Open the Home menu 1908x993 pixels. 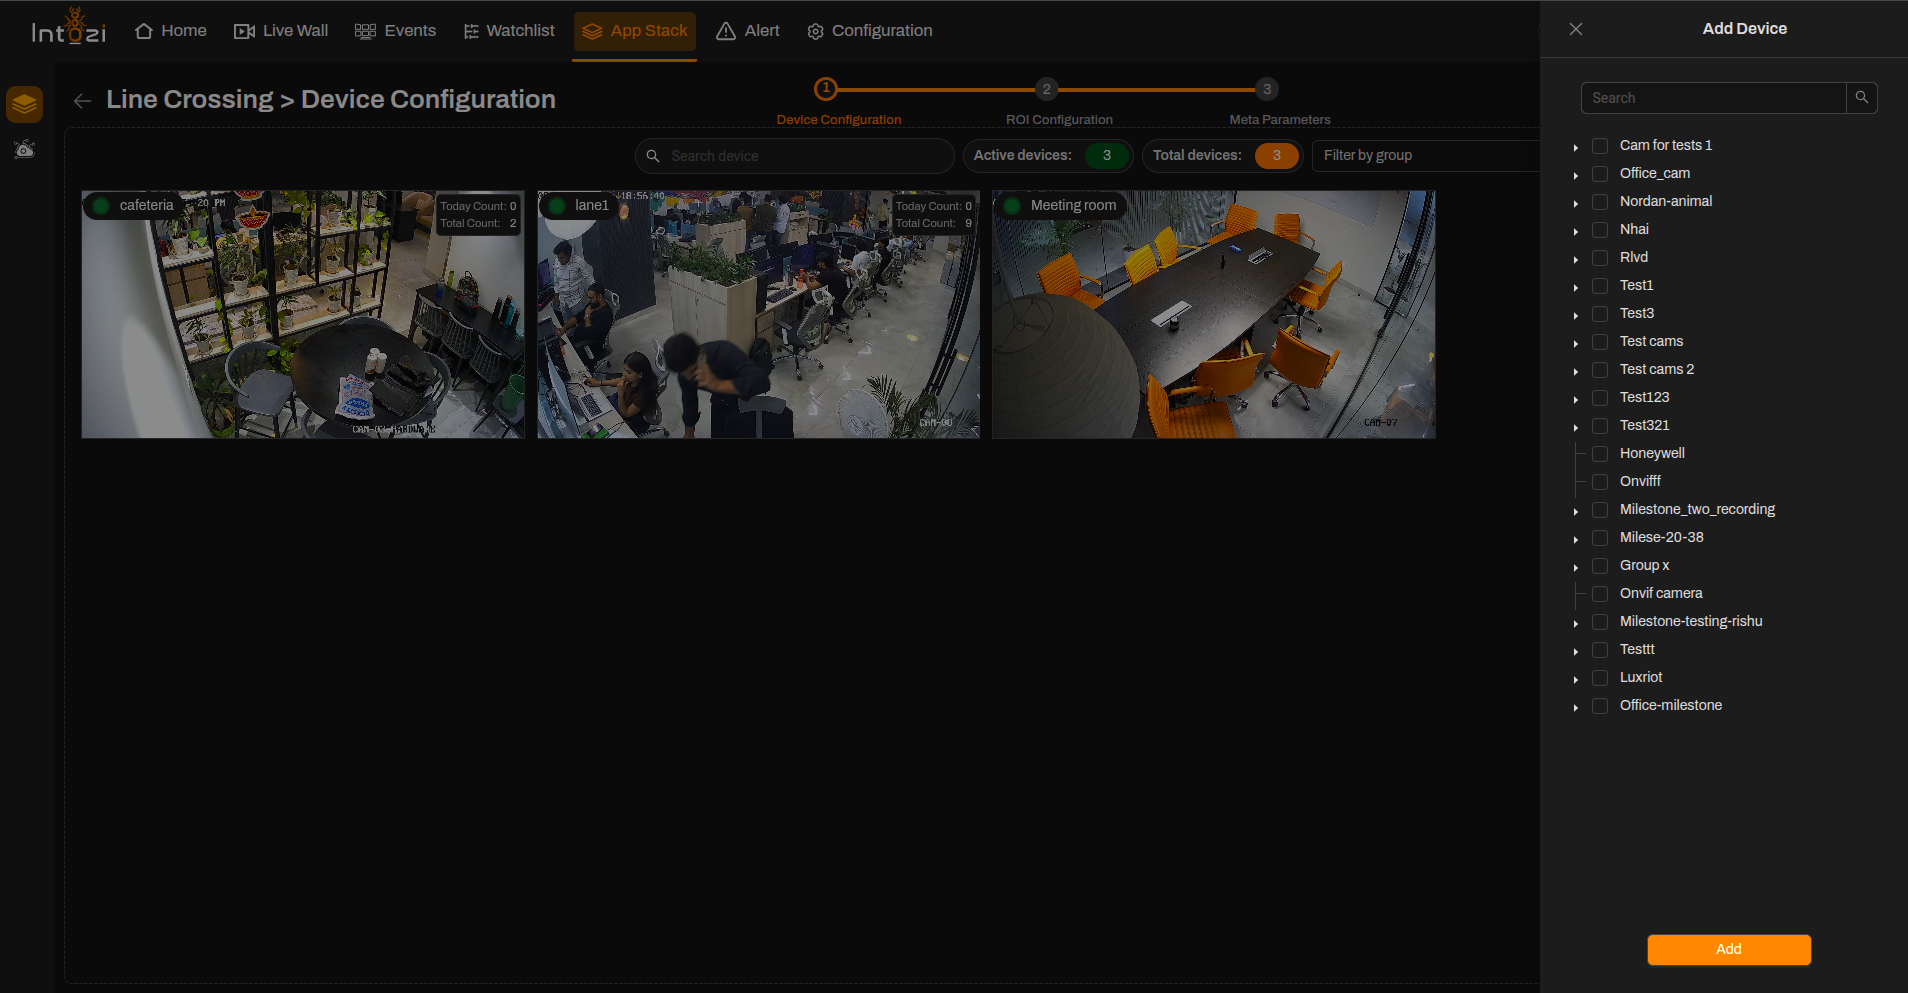[171, 31]
